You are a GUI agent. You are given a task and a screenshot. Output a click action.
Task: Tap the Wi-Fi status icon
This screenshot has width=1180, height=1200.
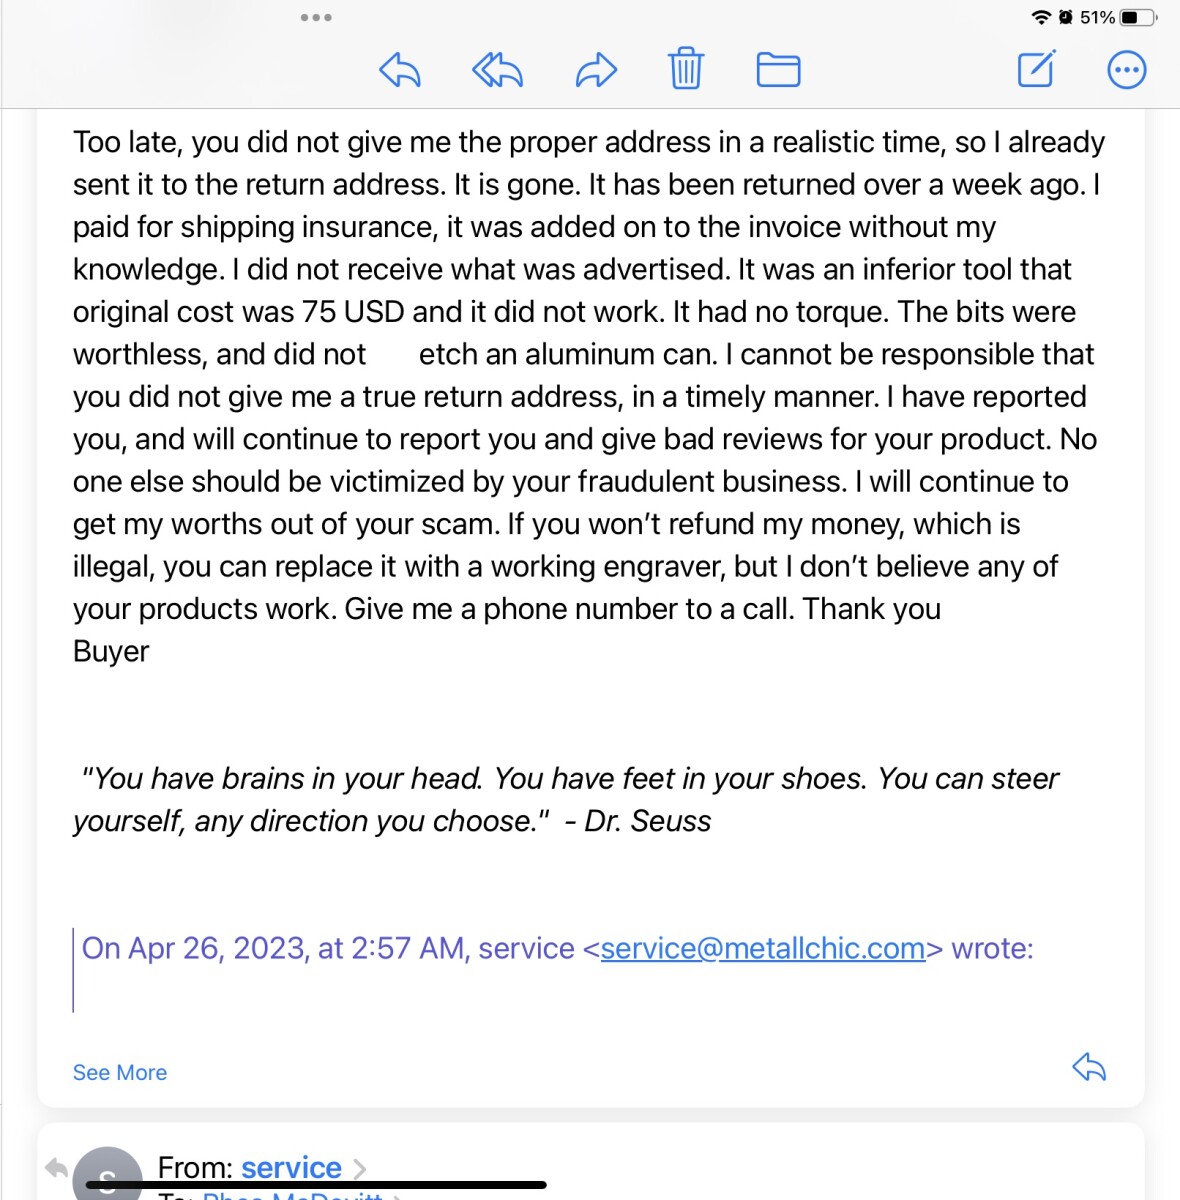tap(1041, 17)
